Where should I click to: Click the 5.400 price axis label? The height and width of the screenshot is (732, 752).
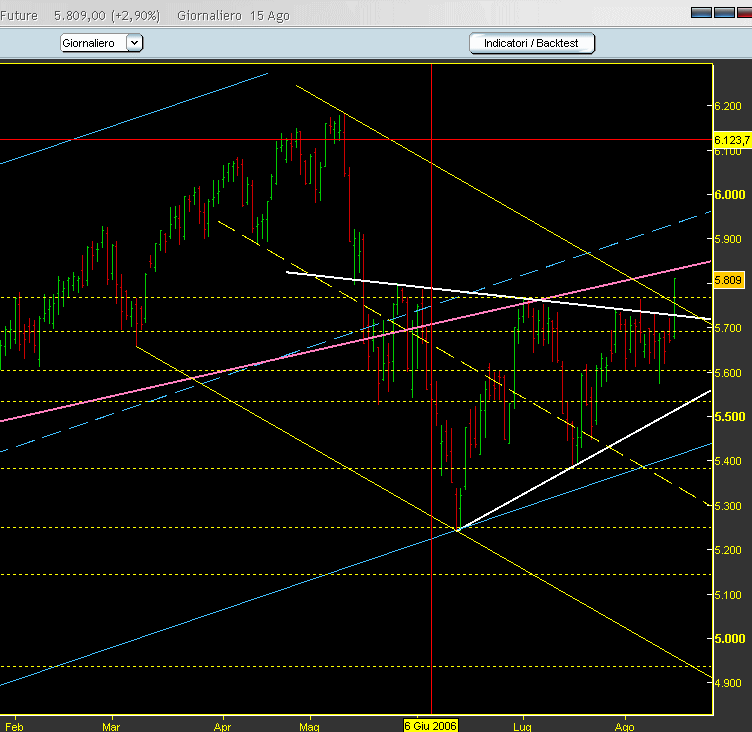point(728,461)
